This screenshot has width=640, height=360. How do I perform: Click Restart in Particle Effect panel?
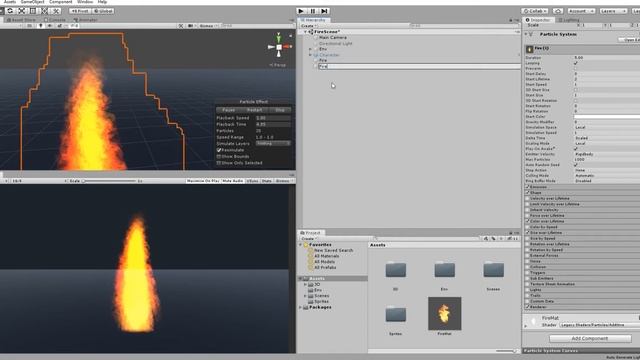[x=254, y=110]
